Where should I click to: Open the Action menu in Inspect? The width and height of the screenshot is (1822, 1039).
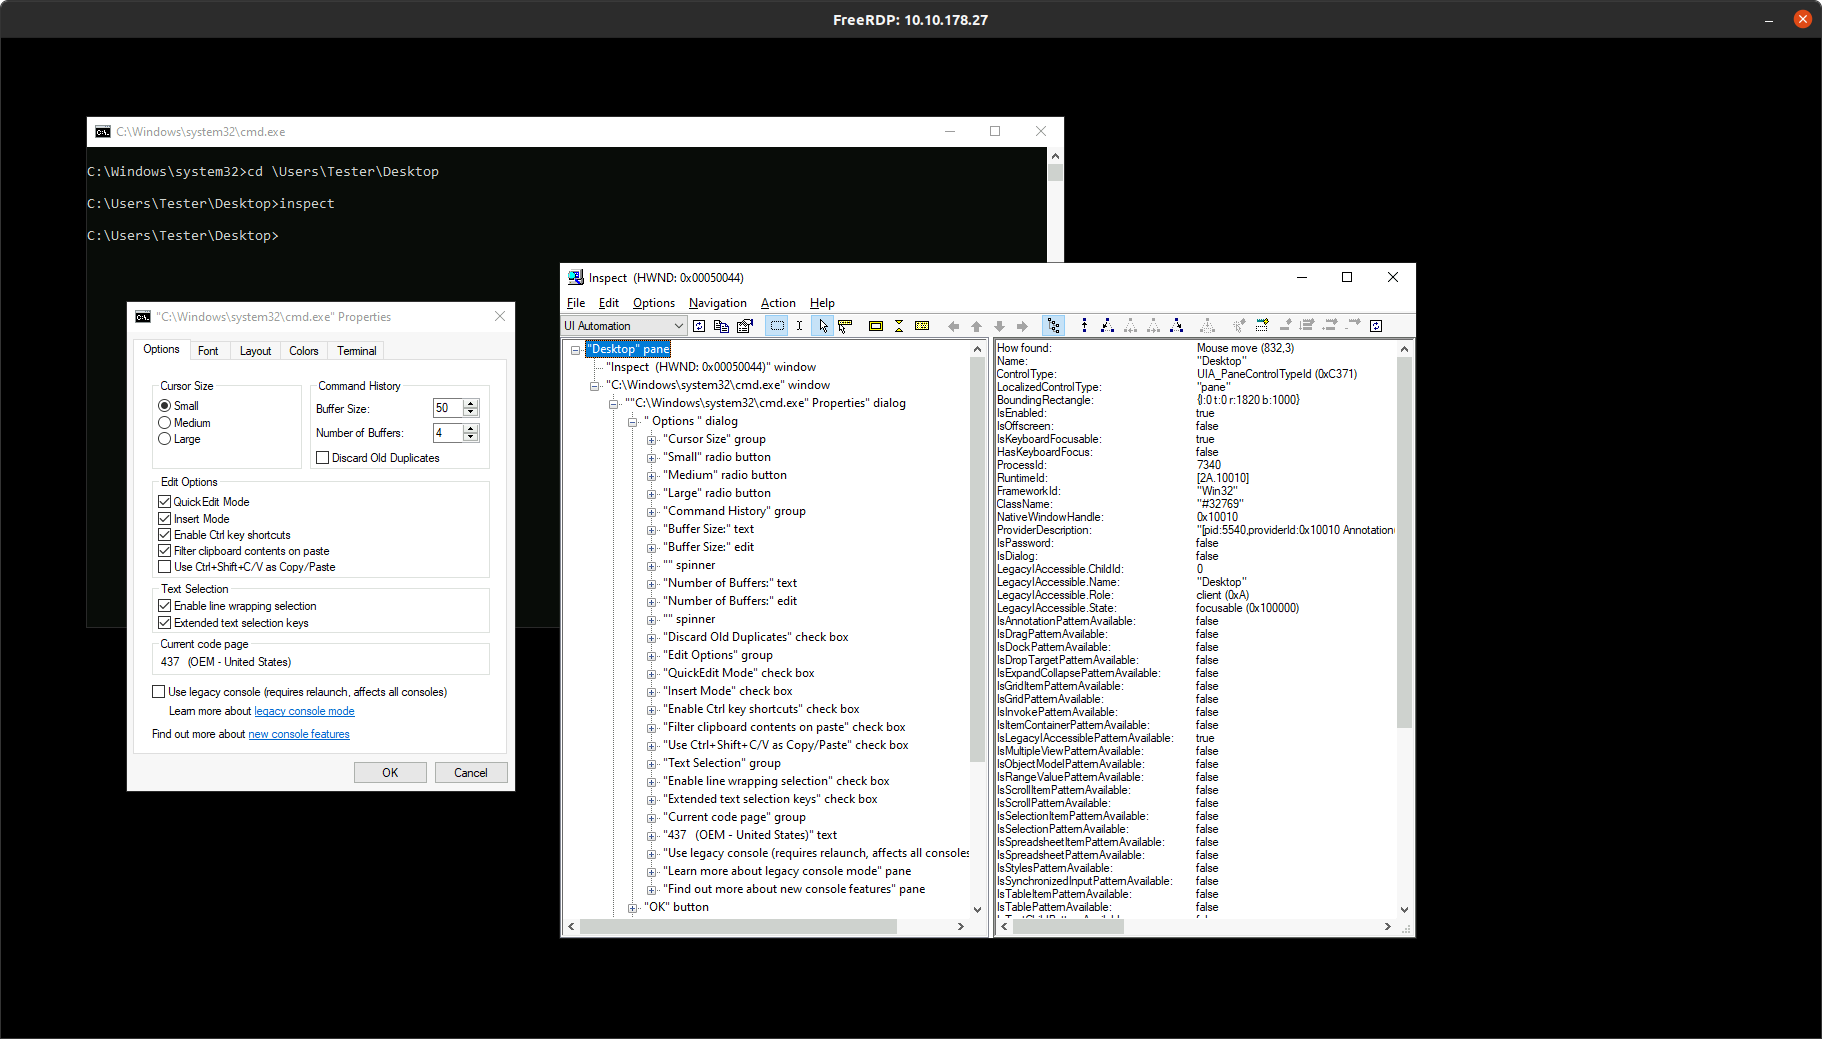(778, 303)
